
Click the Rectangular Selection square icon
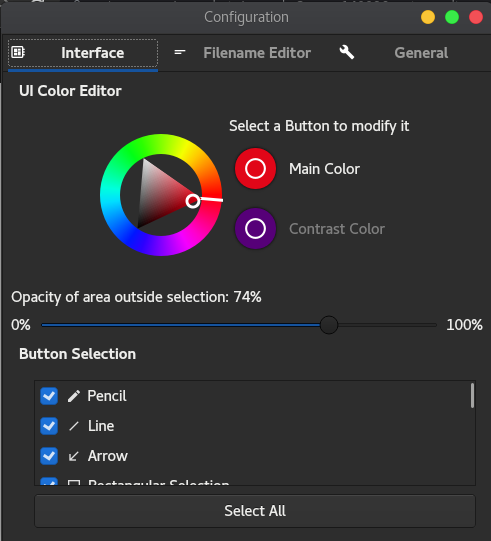(73, 482)
